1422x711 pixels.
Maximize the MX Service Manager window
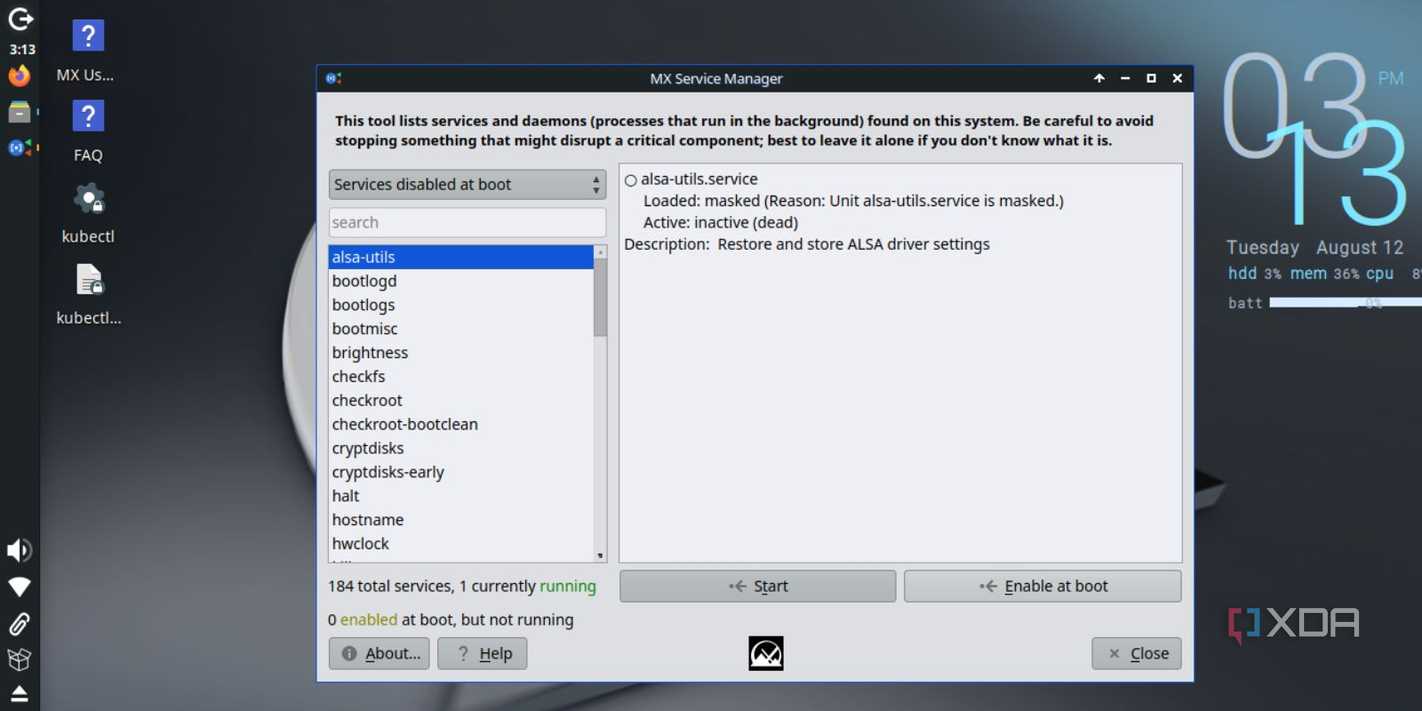coord(1151,78)
